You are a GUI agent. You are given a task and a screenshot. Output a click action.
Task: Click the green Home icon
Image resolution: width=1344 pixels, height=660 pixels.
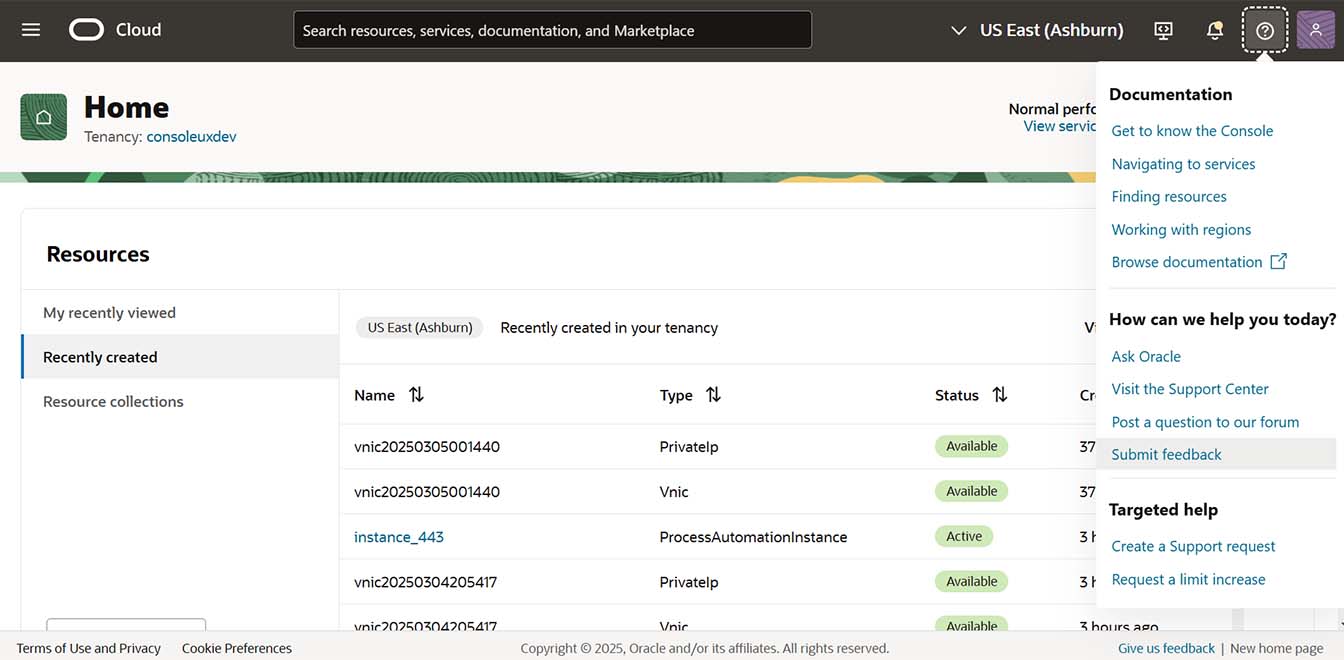click(43, 117)
